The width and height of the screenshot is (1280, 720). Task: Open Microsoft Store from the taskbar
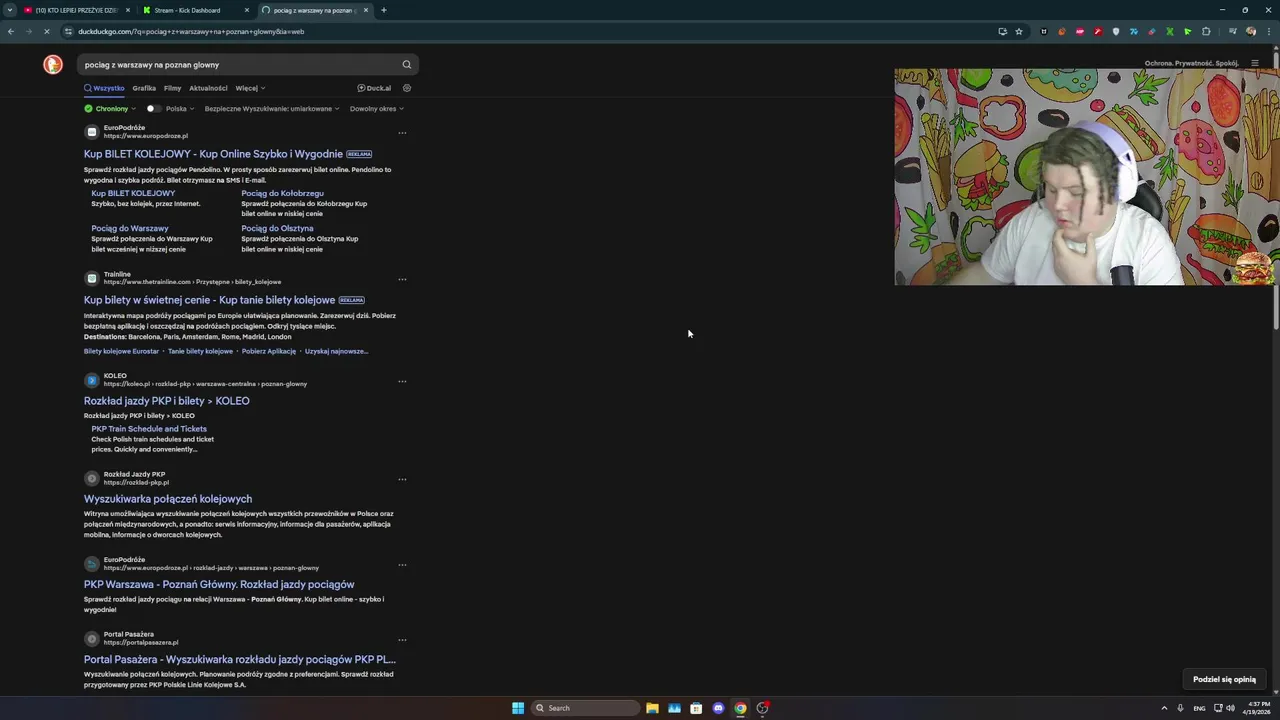696,708
